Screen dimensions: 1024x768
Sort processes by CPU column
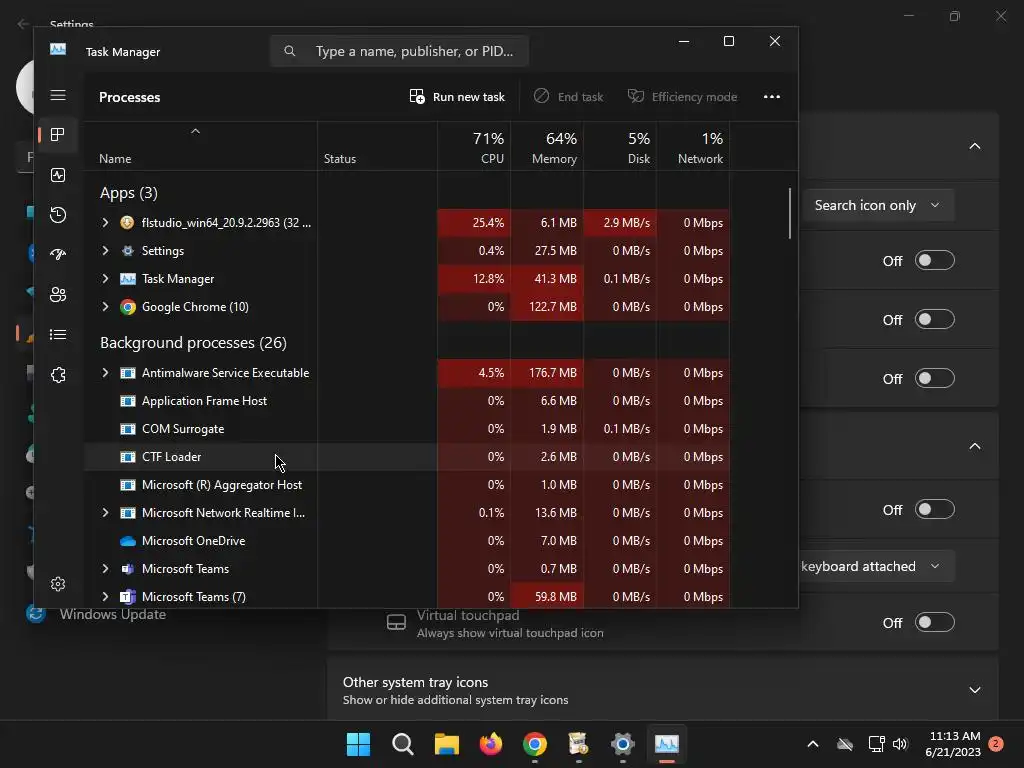click(474, 148)
